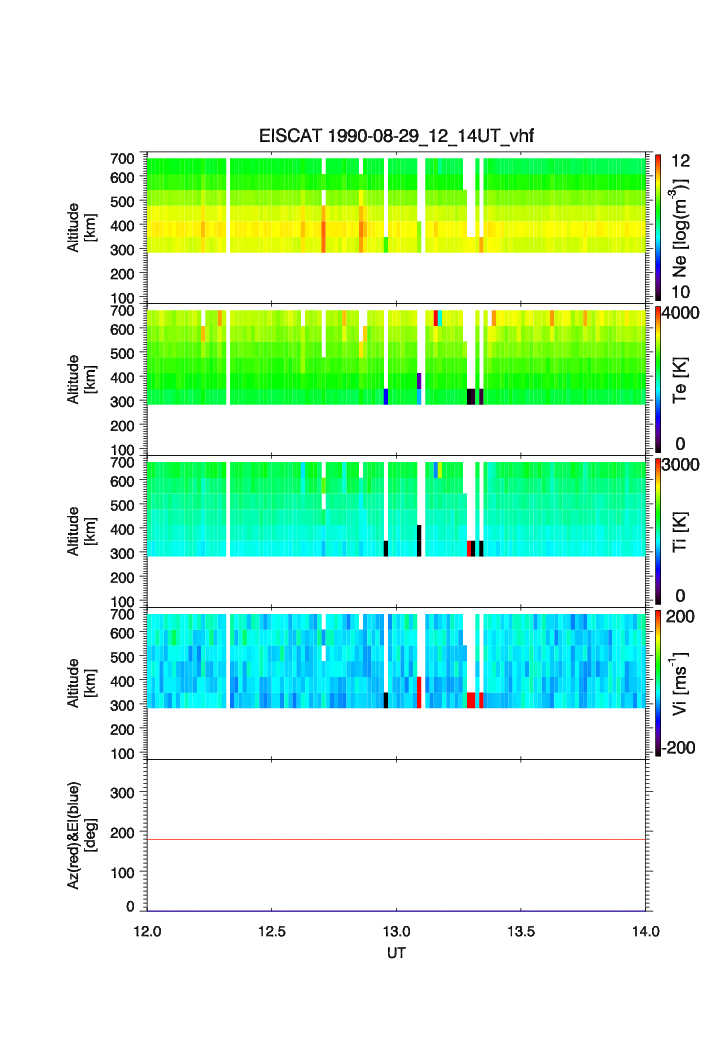Click the 14.0 tick label on UT axis

click(x=646, y=931)
